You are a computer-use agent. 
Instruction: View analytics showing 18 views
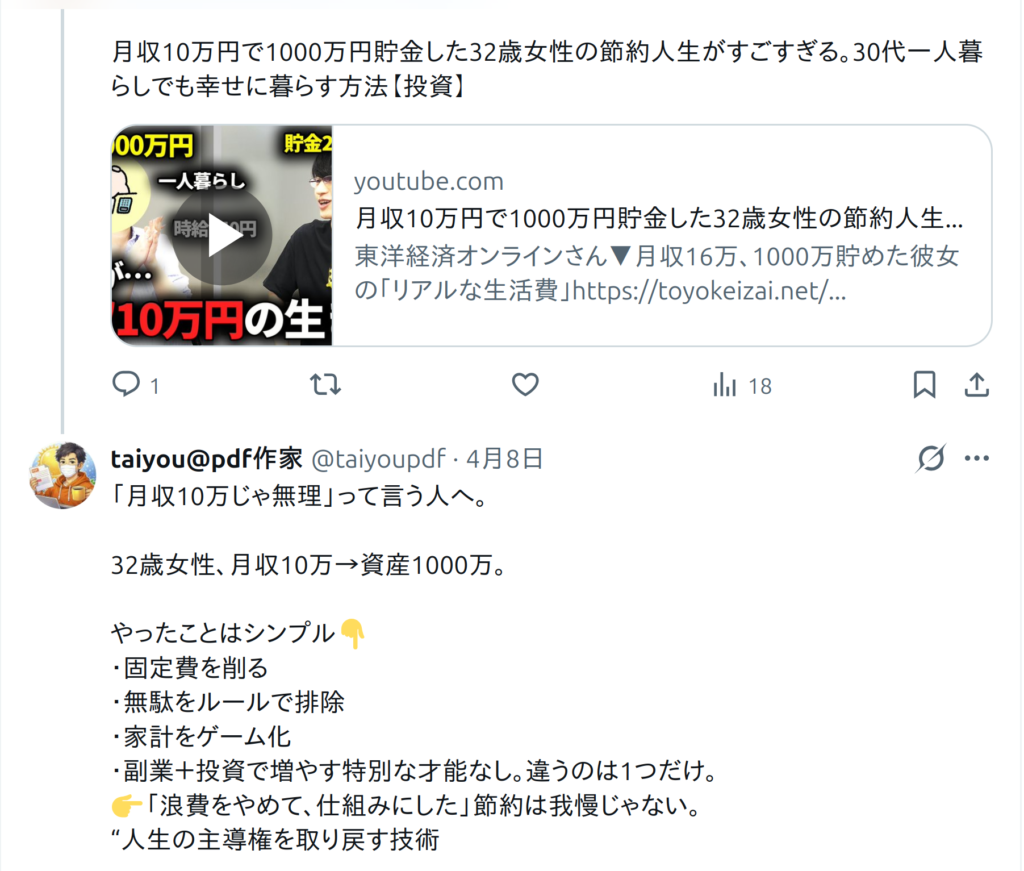pyautogui.click(x=743, y=385)
